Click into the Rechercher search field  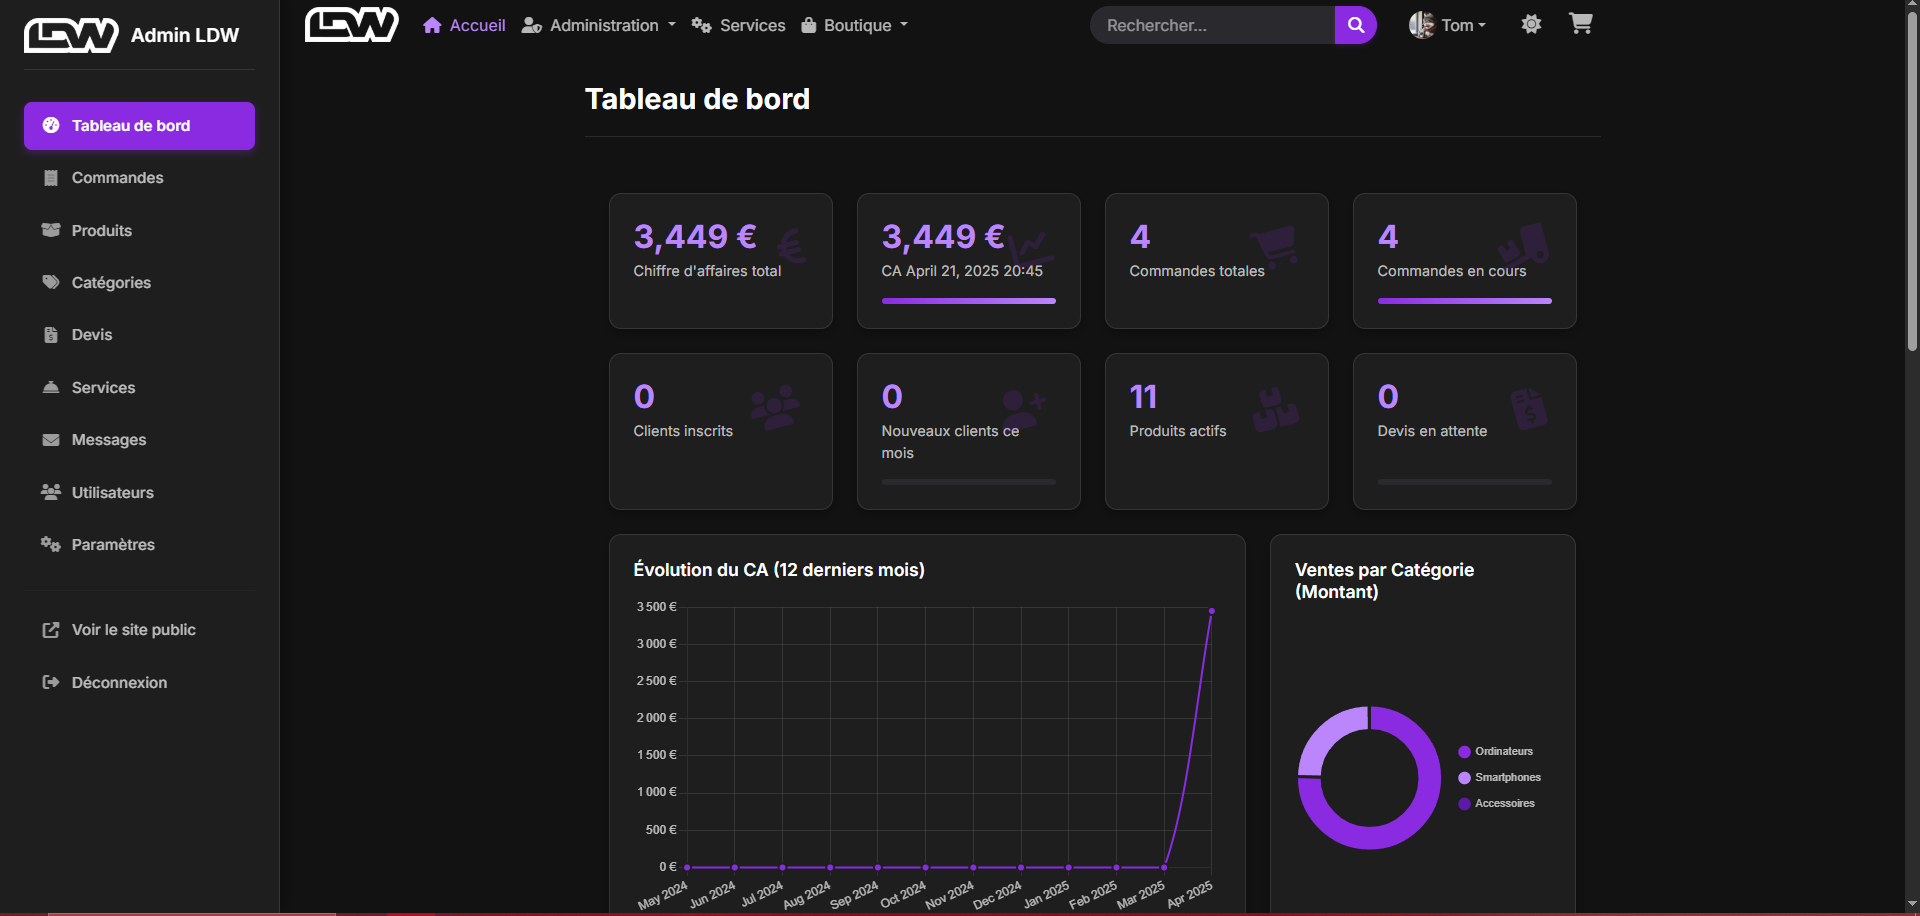[x=1212, y=25]
